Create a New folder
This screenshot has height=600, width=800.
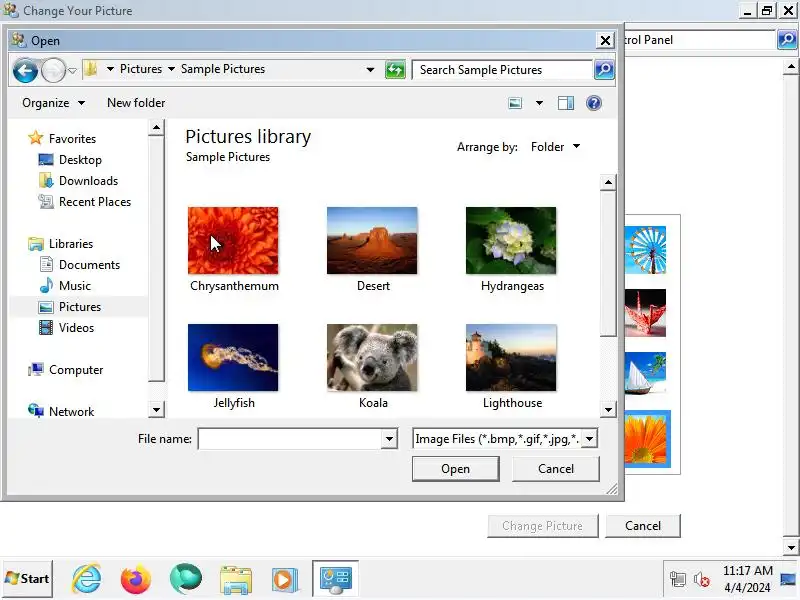tap(136, 103)
